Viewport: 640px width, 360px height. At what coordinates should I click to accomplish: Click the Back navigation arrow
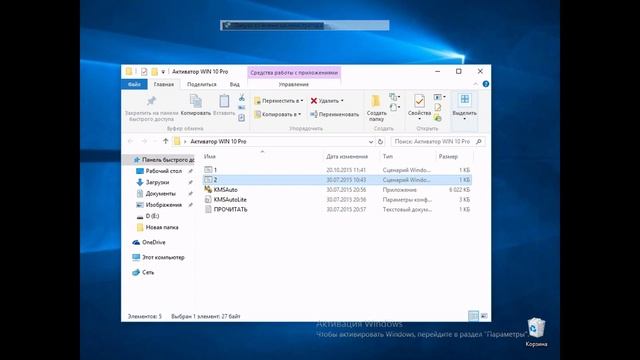[131, 141]
